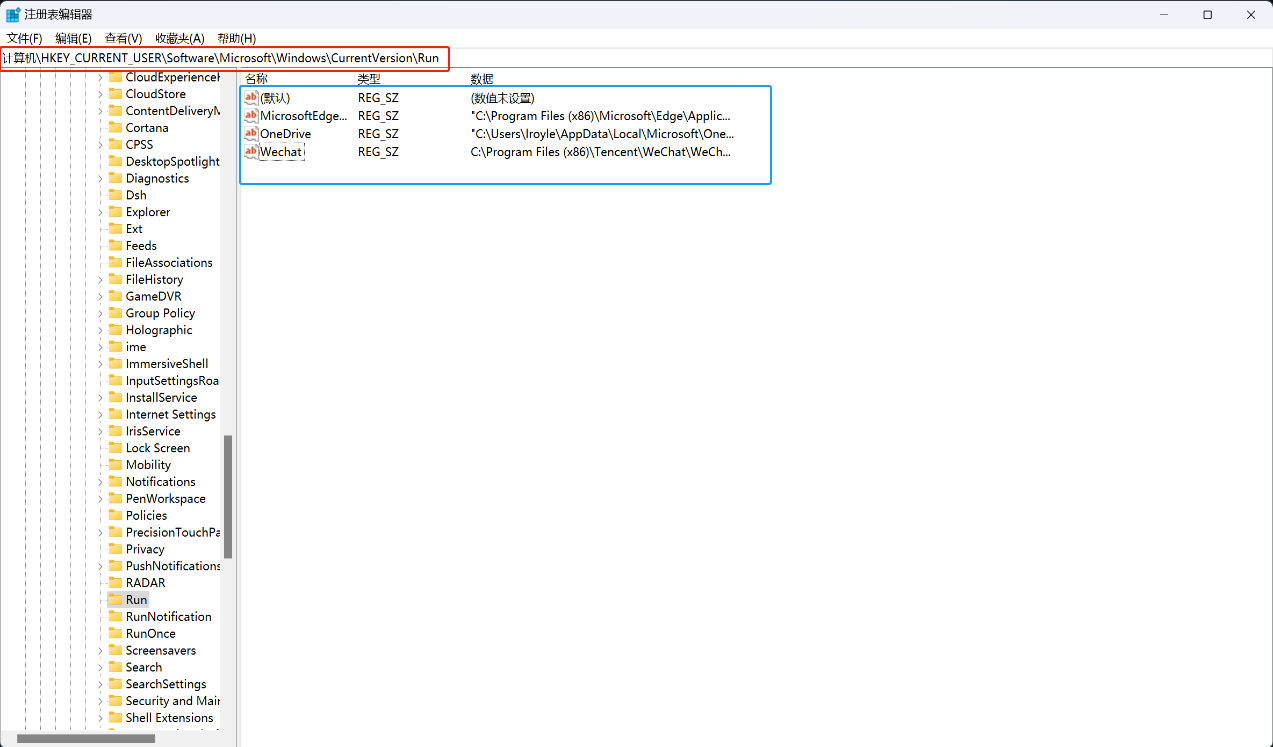Select the ime folder icon
This screenshot has width=1273, height=747.
115,347
